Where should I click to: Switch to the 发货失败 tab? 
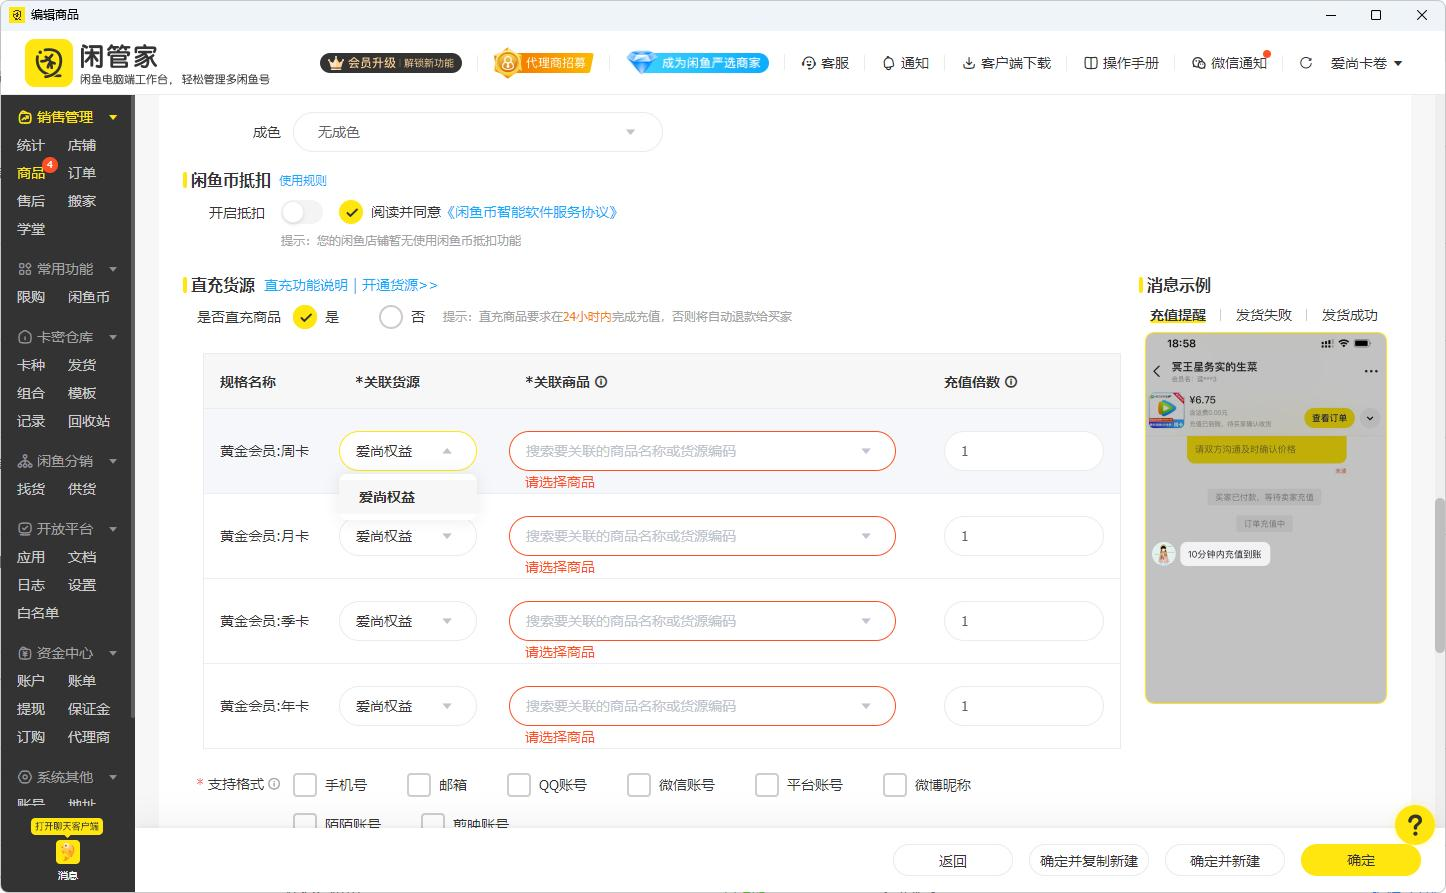(x=1263, y=314)
